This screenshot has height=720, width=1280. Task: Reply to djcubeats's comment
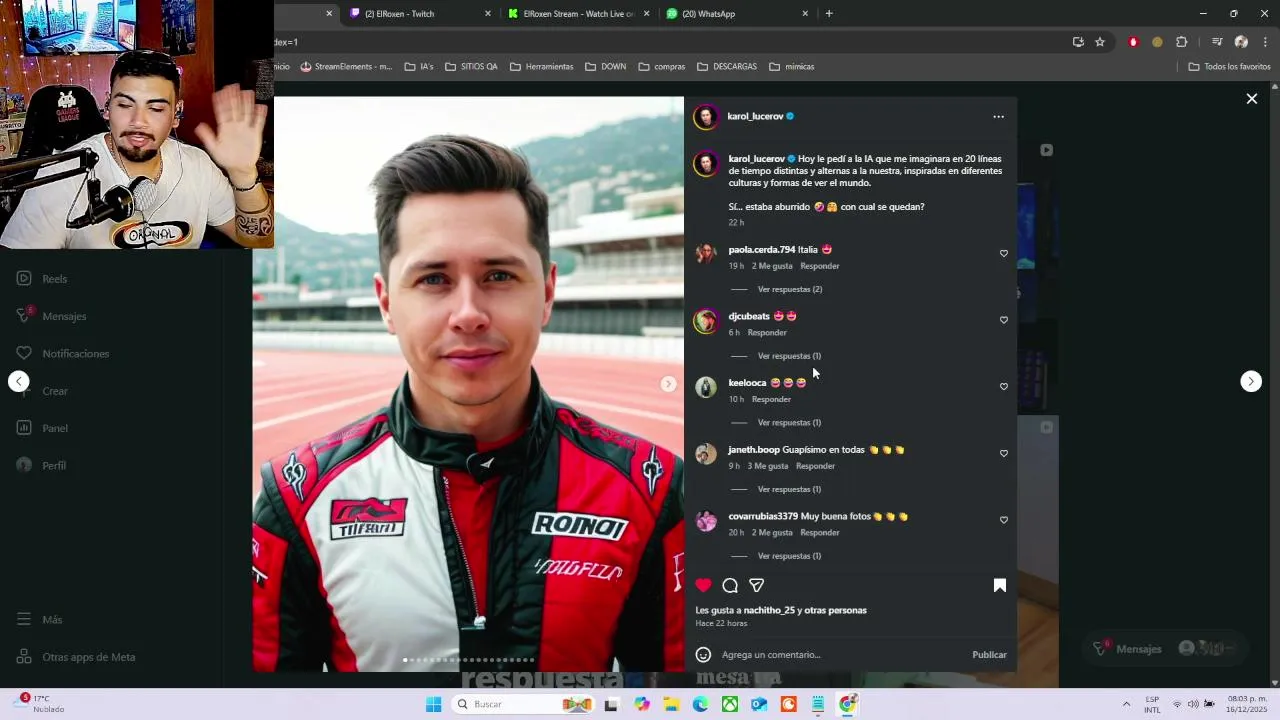click(767, 332)
